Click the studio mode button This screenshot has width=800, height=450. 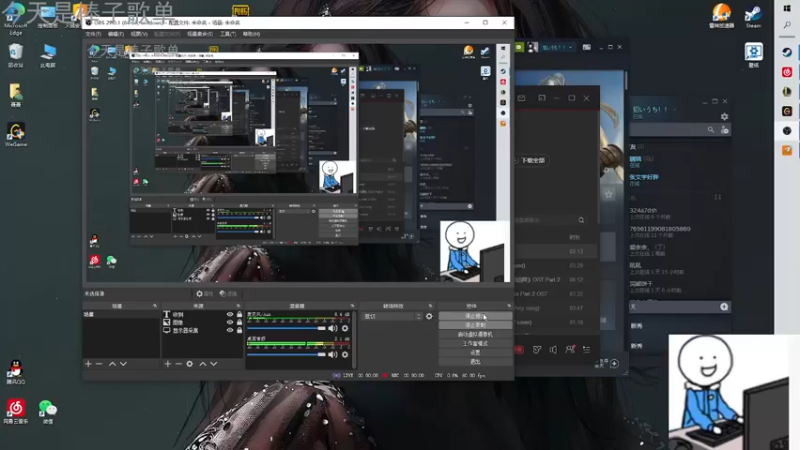(x=475, y=343)
